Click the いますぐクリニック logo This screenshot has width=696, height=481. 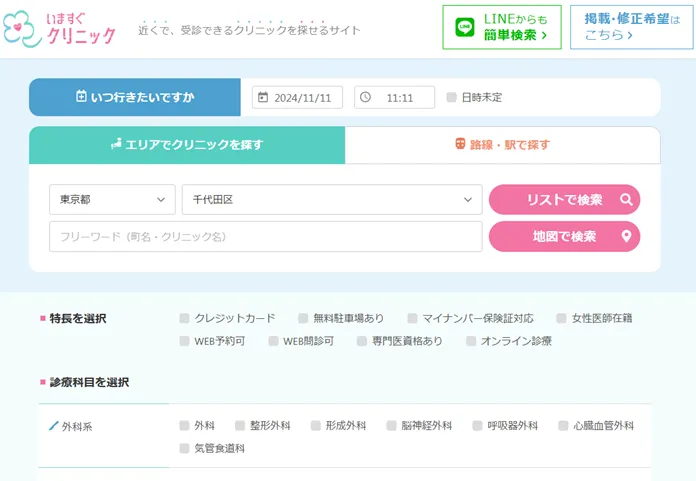click(x=60, y=28)
